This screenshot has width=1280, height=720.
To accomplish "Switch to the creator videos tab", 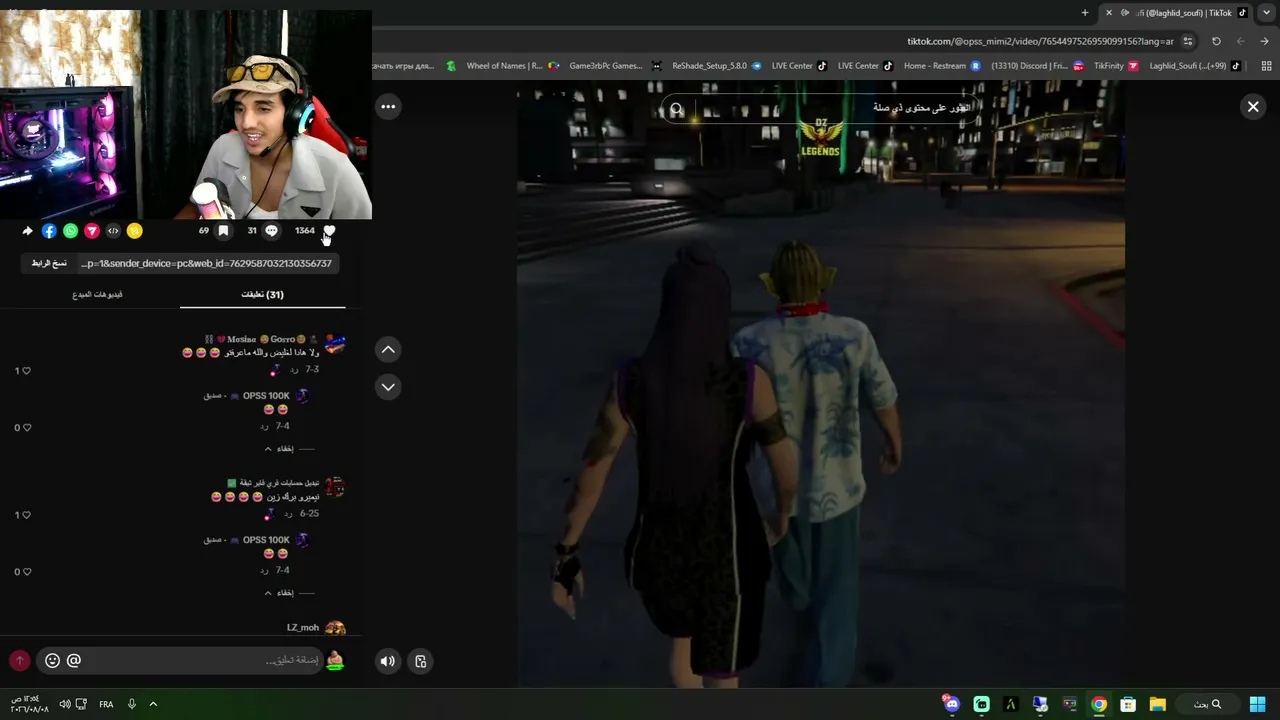I will point(98,294).
